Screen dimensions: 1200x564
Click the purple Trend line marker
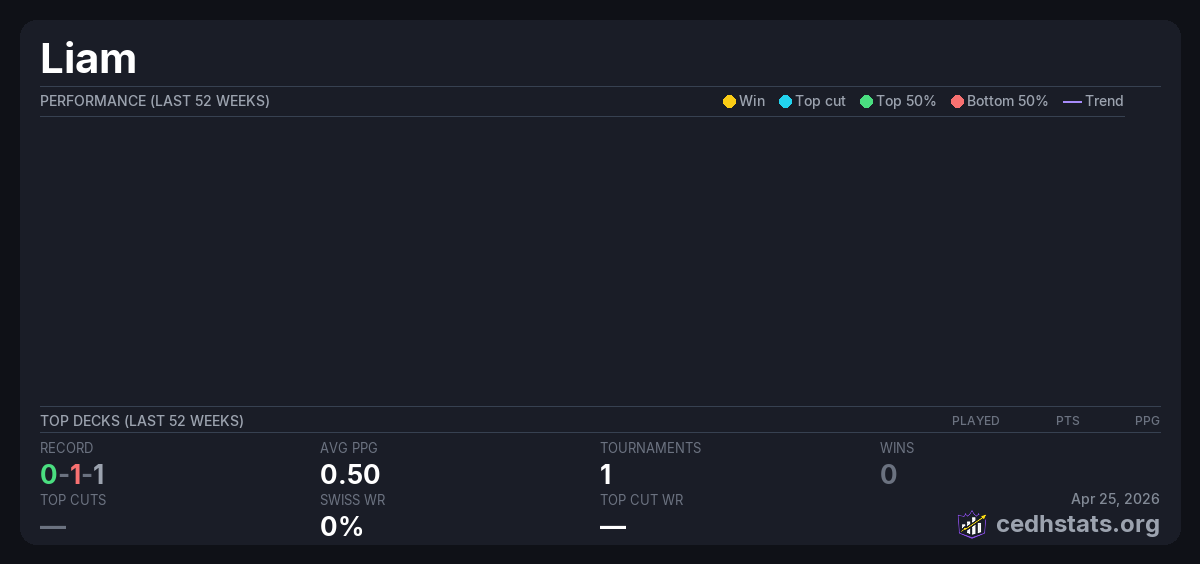[1072, 101]
